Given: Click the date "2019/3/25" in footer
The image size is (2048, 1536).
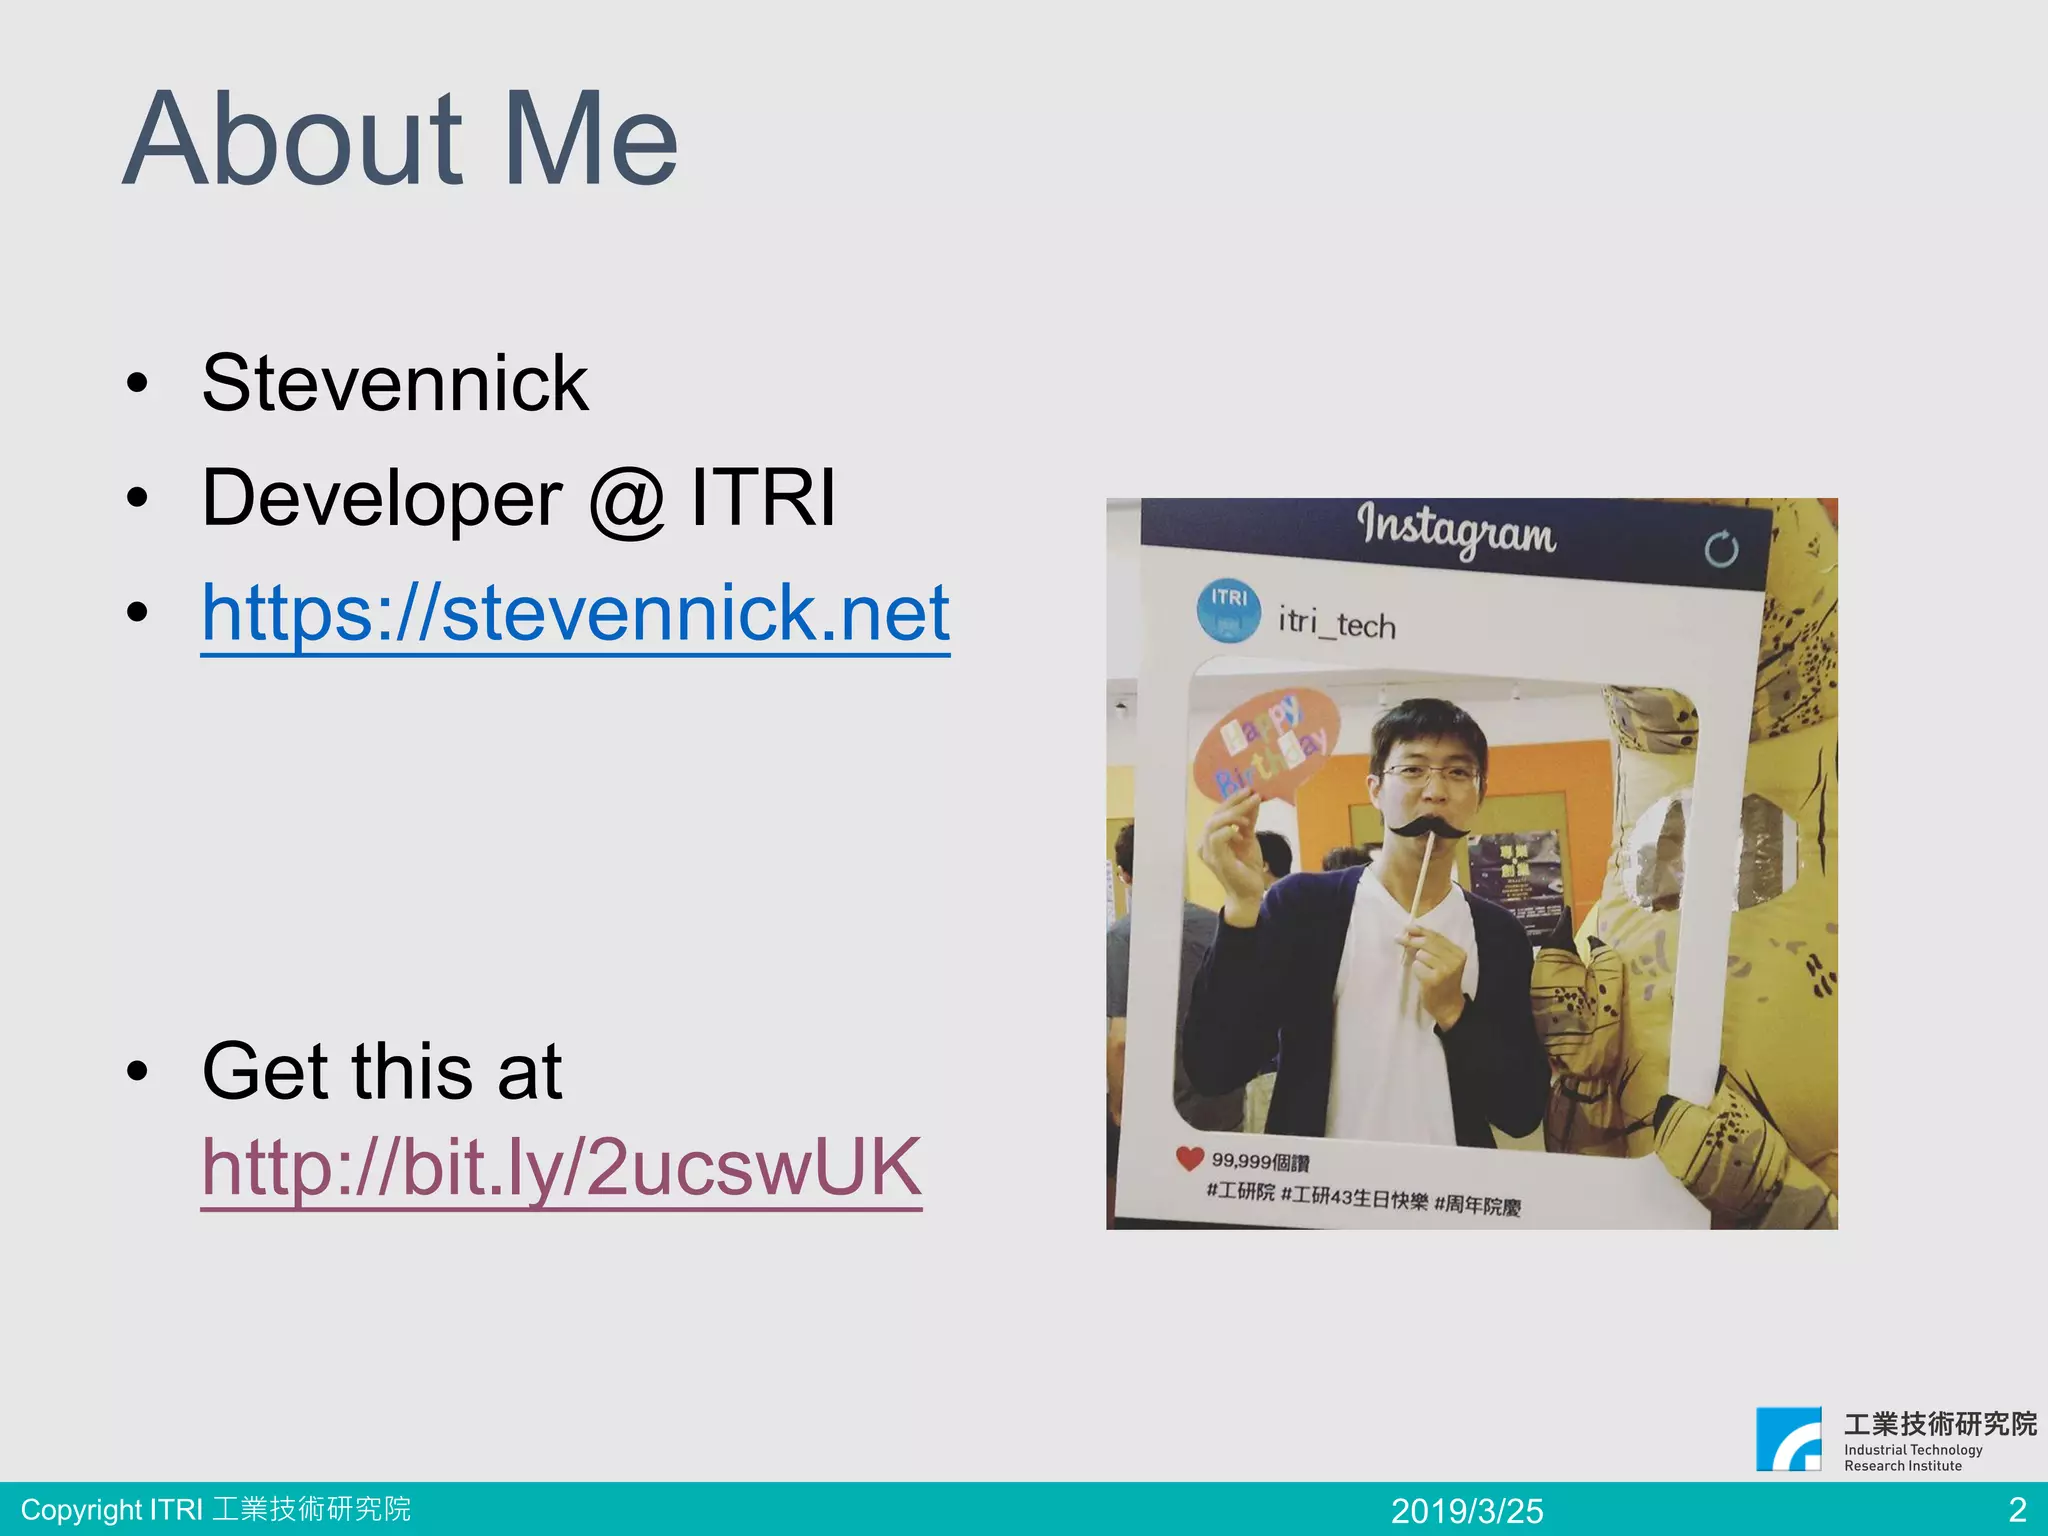Looking at the screenshot, I should pos(1467,1510).
